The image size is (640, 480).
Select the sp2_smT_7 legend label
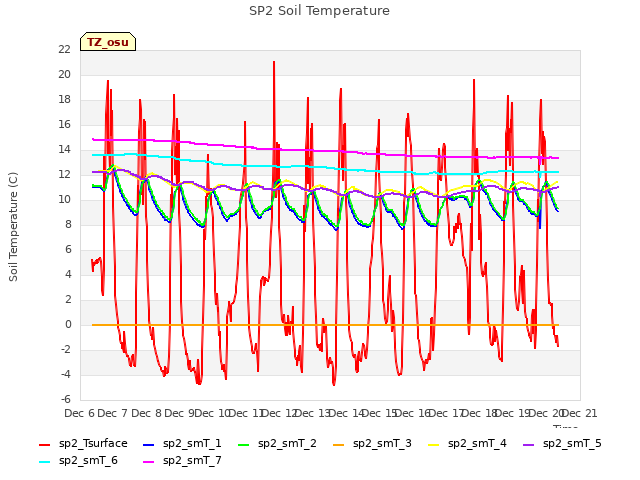192,460
